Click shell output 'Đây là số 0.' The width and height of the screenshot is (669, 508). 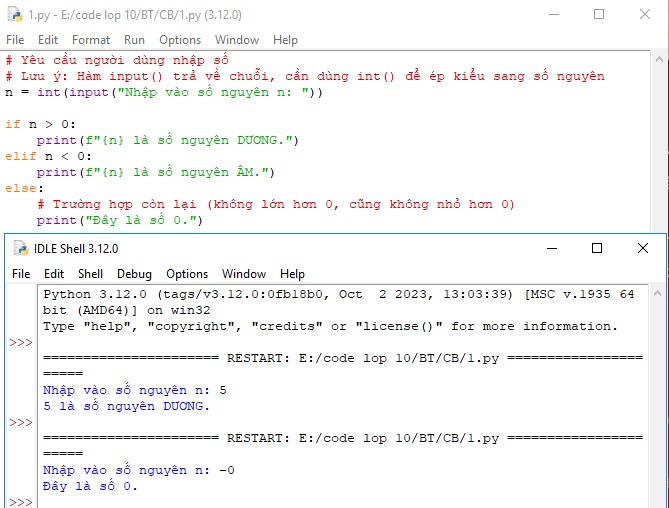[90, 486]
